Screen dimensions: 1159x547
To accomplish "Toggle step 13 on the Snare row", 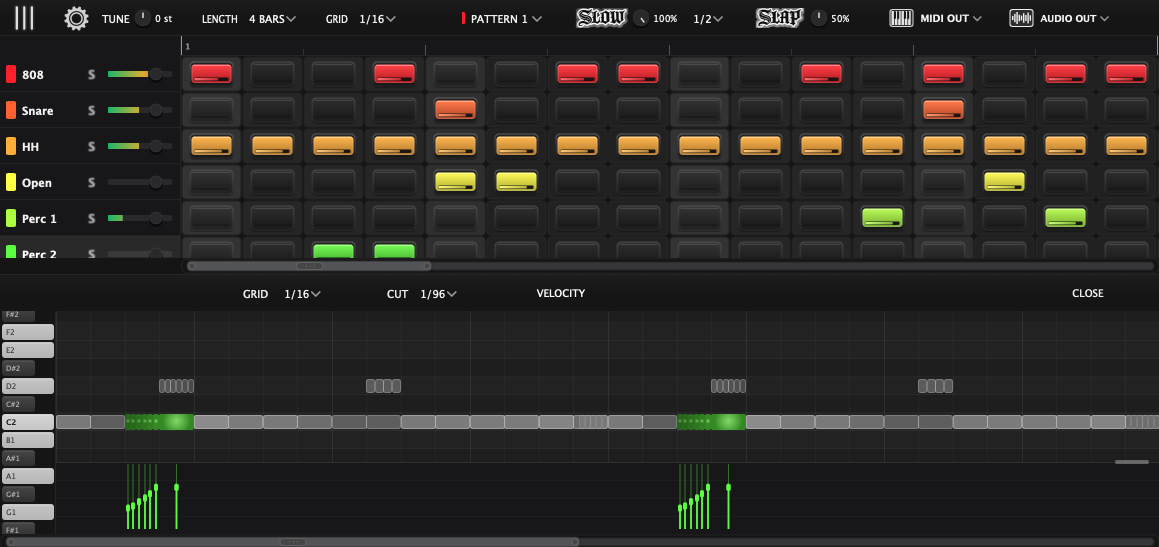I will [944, 110].
